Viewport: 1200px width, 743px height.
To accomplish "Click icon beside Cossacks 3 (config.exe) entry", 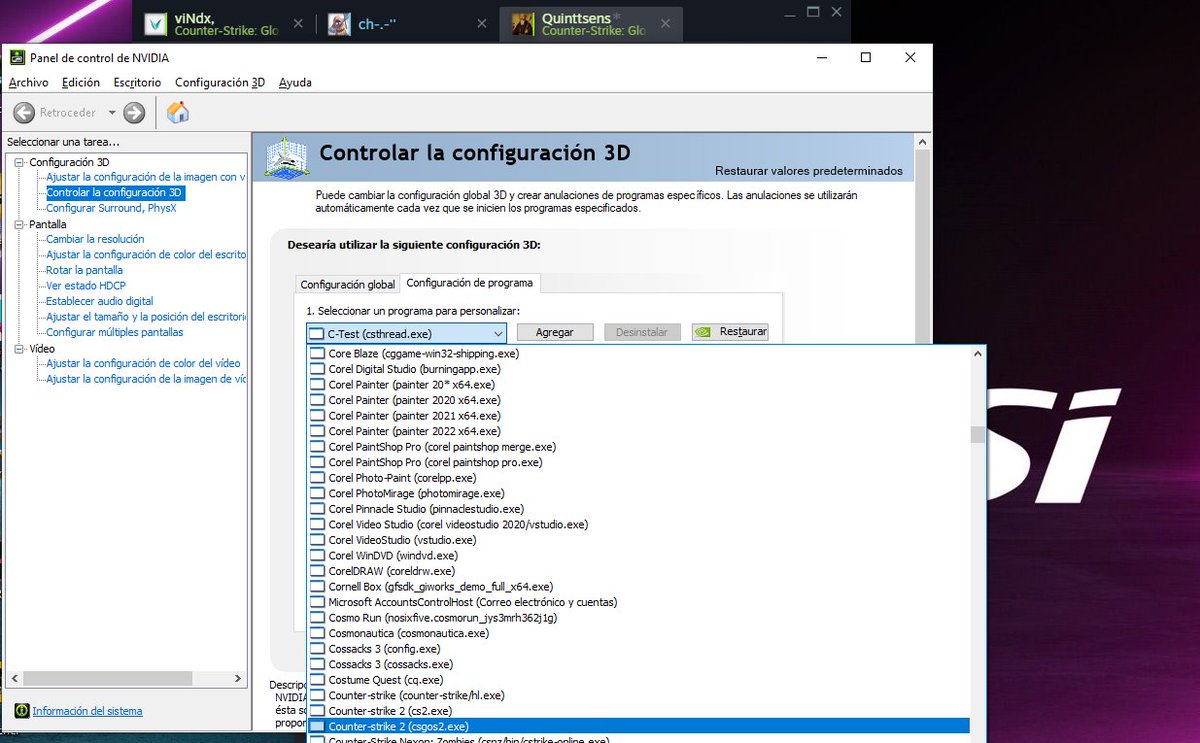I will 318,649.
